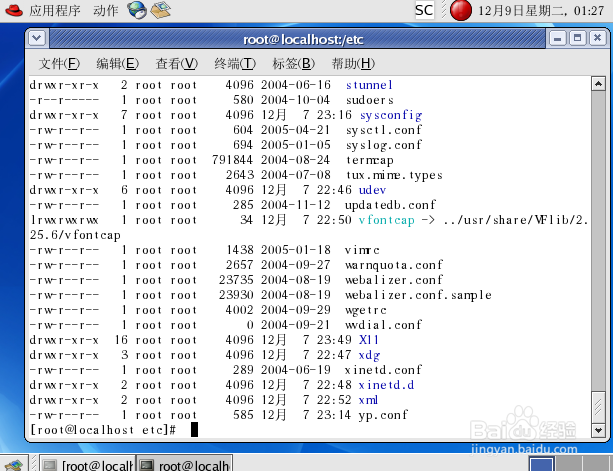Minimize the terminal window
This screenshot has height=471, width=613.
(557, 38)
